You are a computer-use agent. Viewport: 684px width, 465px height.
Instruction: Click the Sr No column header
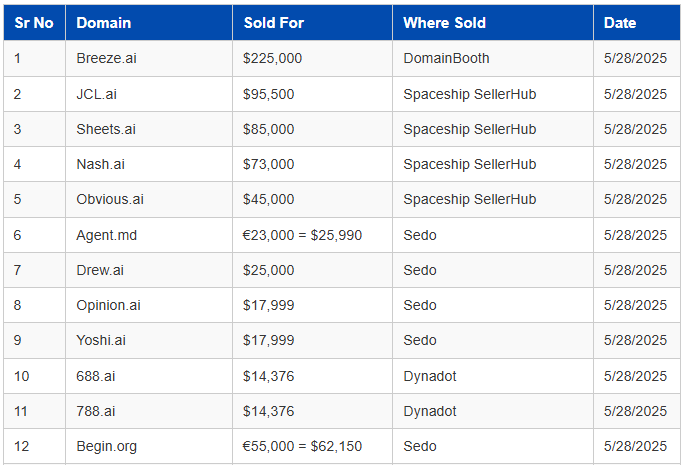(34, 23)
